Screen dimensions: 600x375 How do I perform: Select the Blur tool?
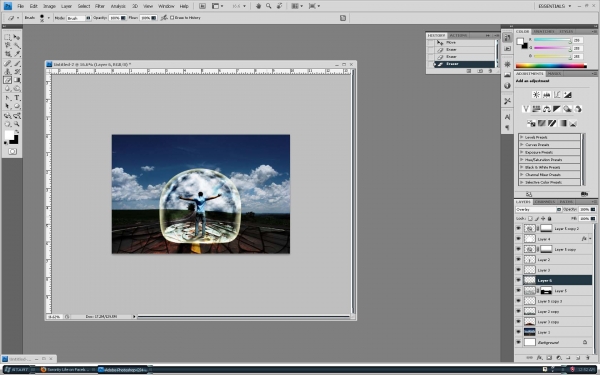(x=7, y=88)
